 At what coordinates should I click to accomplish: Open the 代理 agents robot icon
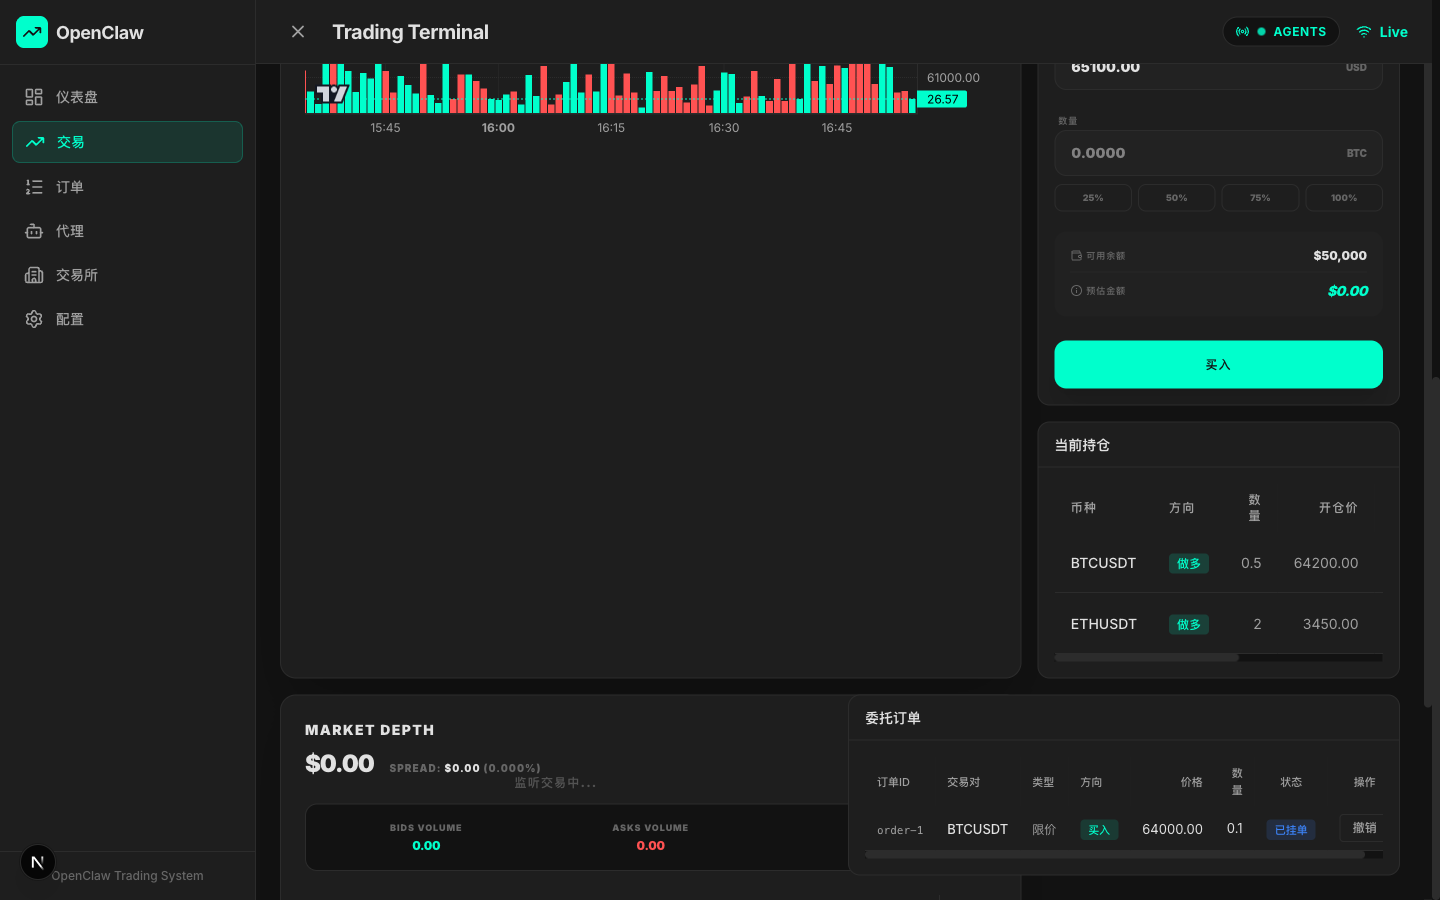coord(34,231)
